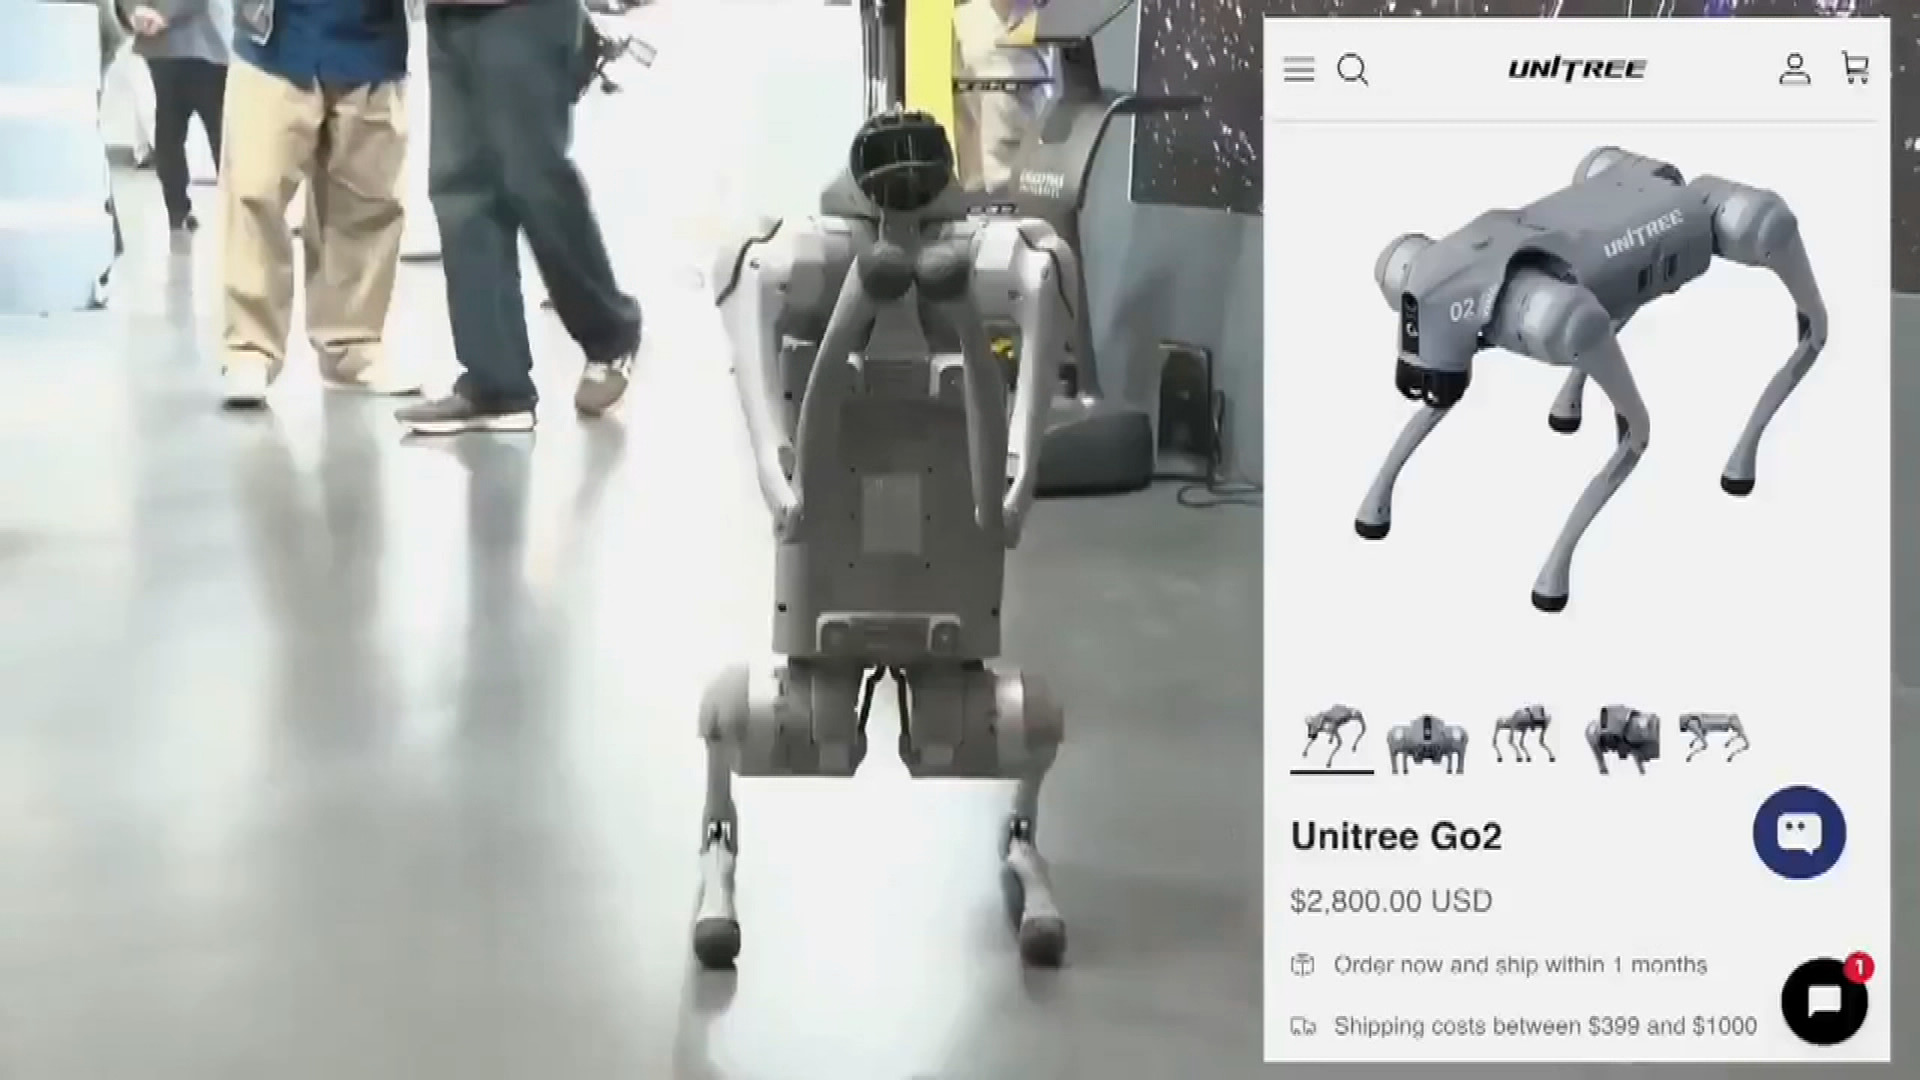Open the shopping cart icon
The height and width of the screenshot is (1080, 1920).
point(1855,68)
